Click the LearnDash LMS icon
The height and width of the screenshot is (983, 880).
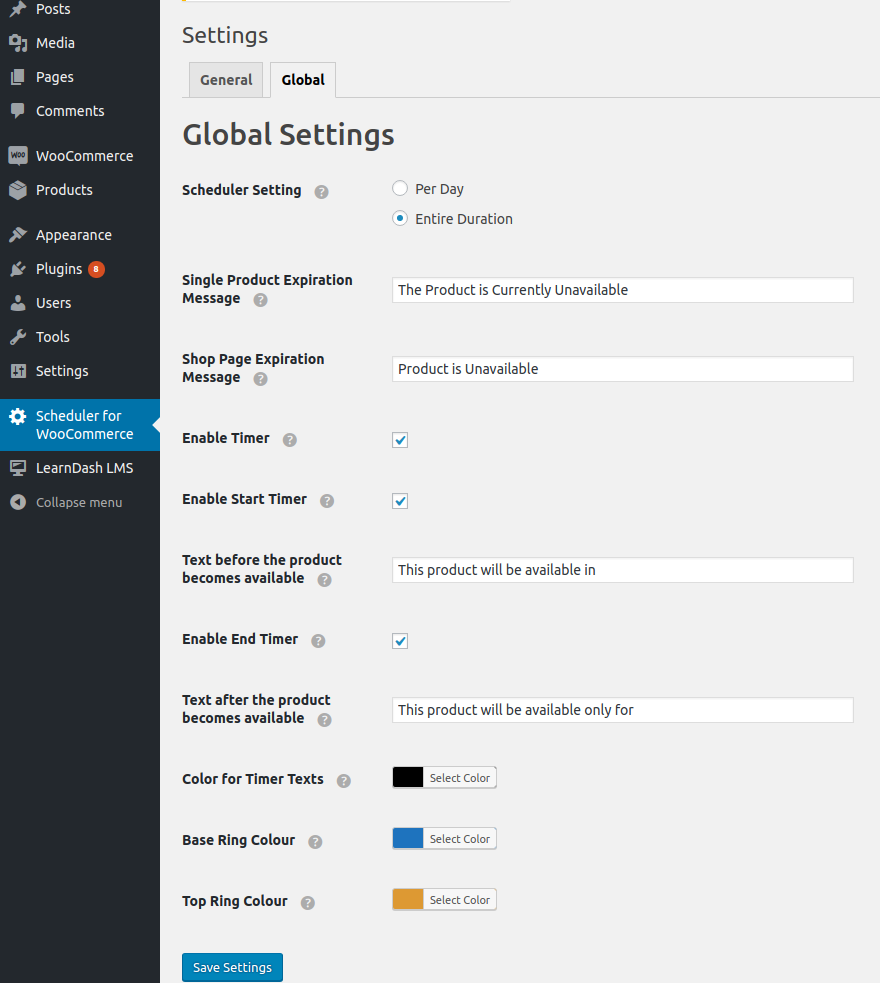[x=18, y=468]
